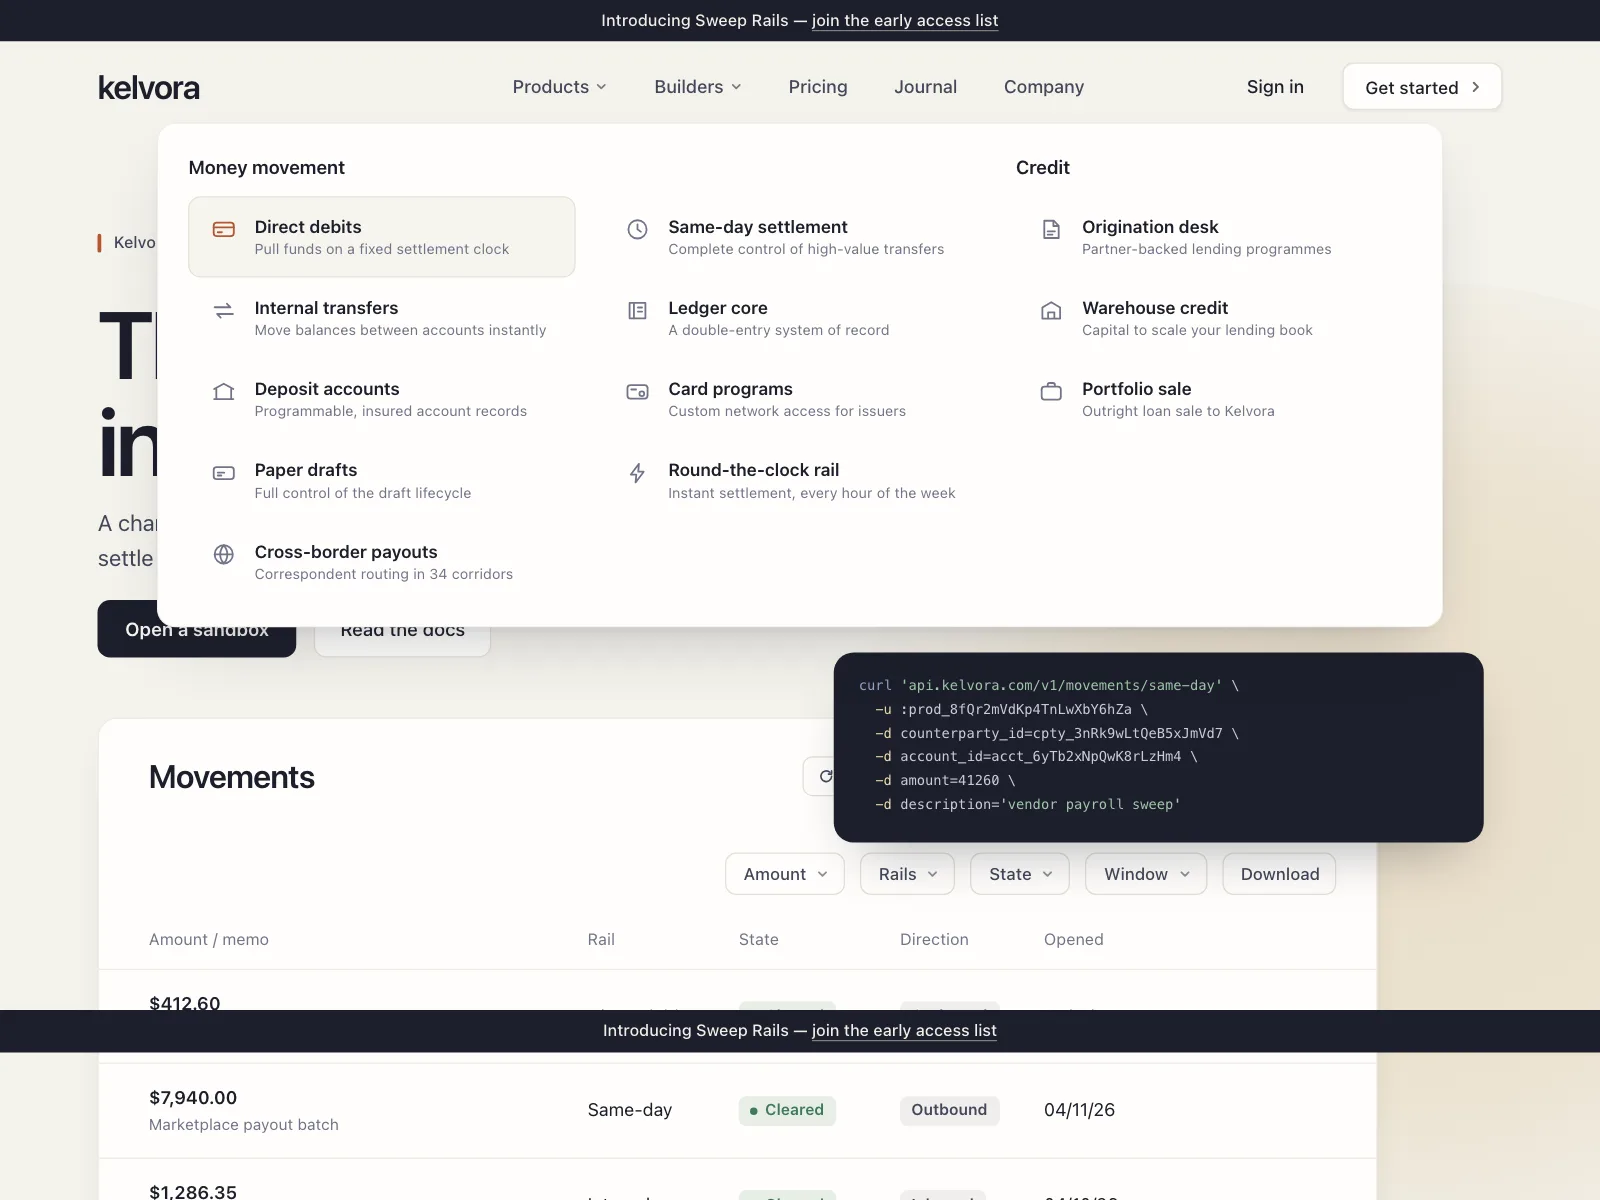
Task: Click the "description='vendor payroll sweep'" code line
Action: tap(1028, 805)
